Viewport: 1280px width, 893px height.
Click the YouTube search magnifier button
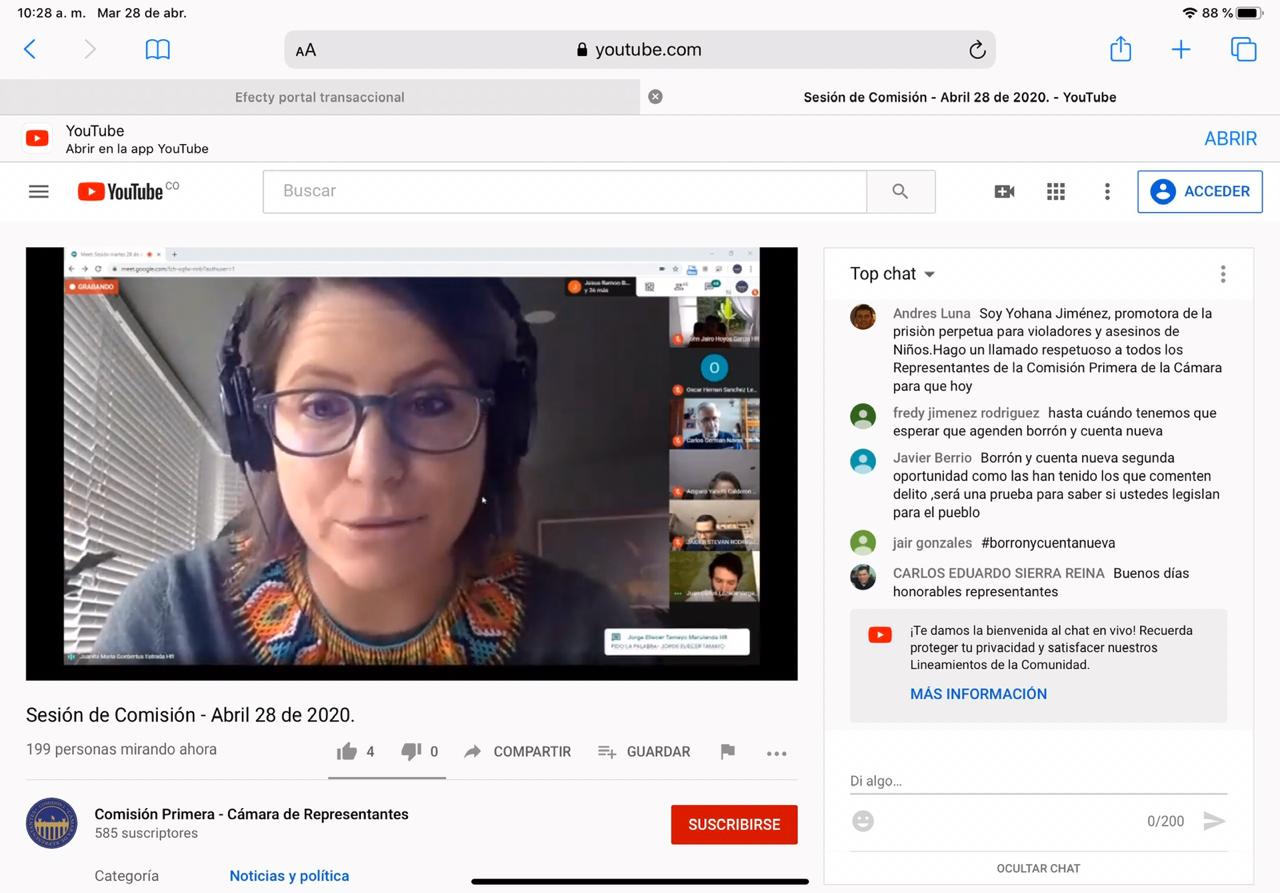900,192
